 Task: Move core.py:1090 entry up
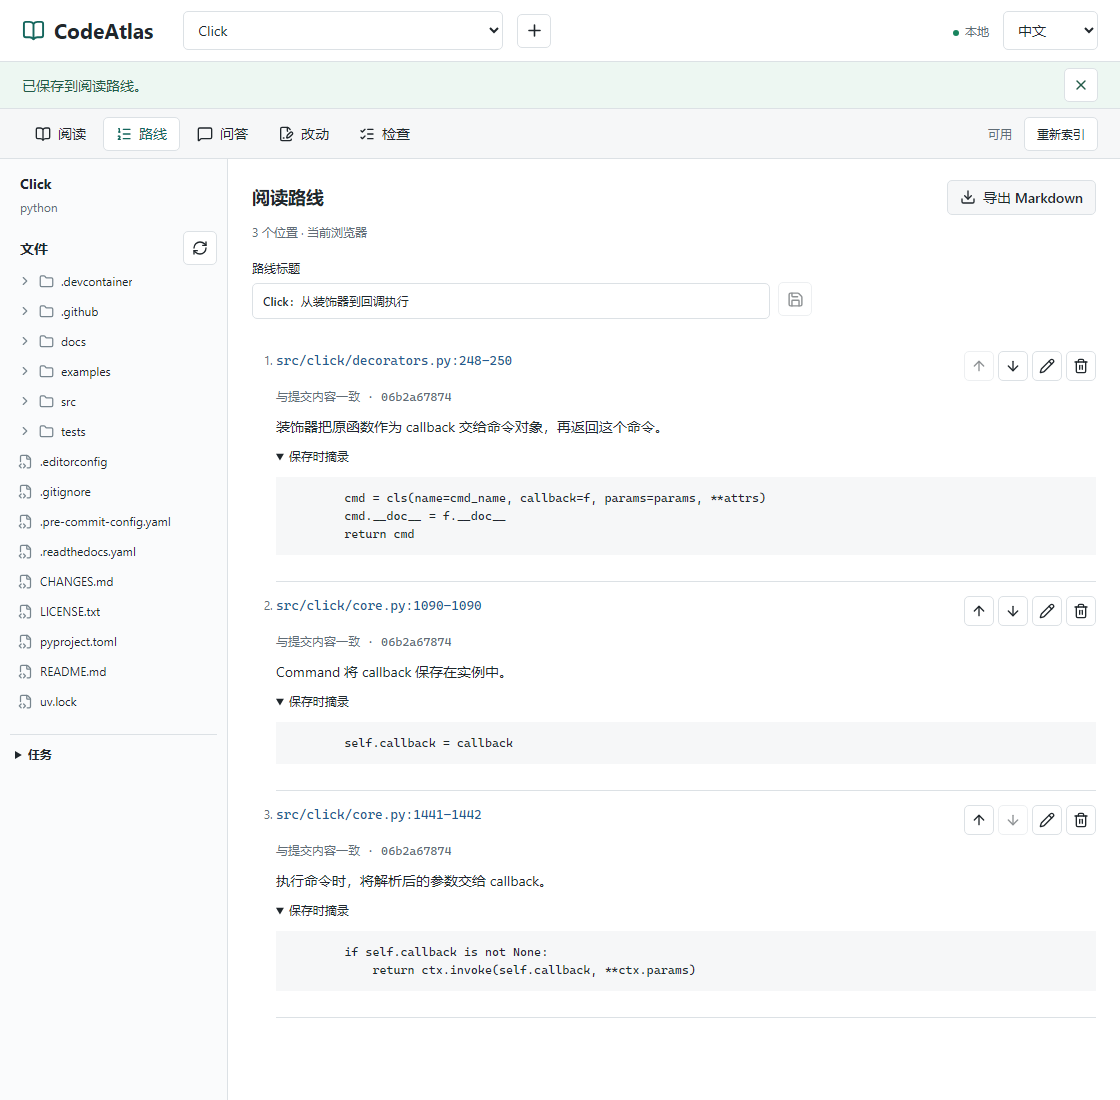click(979, 611)
